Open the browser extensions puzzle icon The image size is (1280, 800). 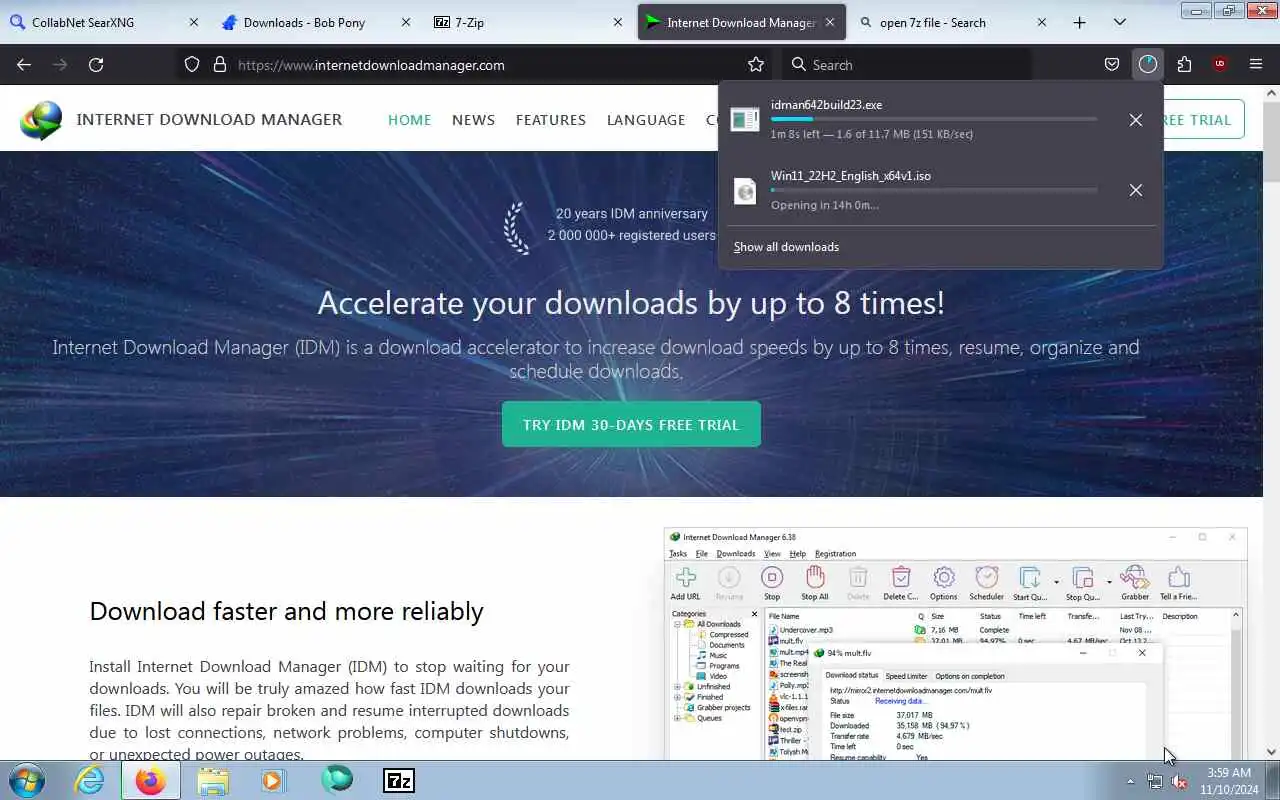click(1184, 64)
